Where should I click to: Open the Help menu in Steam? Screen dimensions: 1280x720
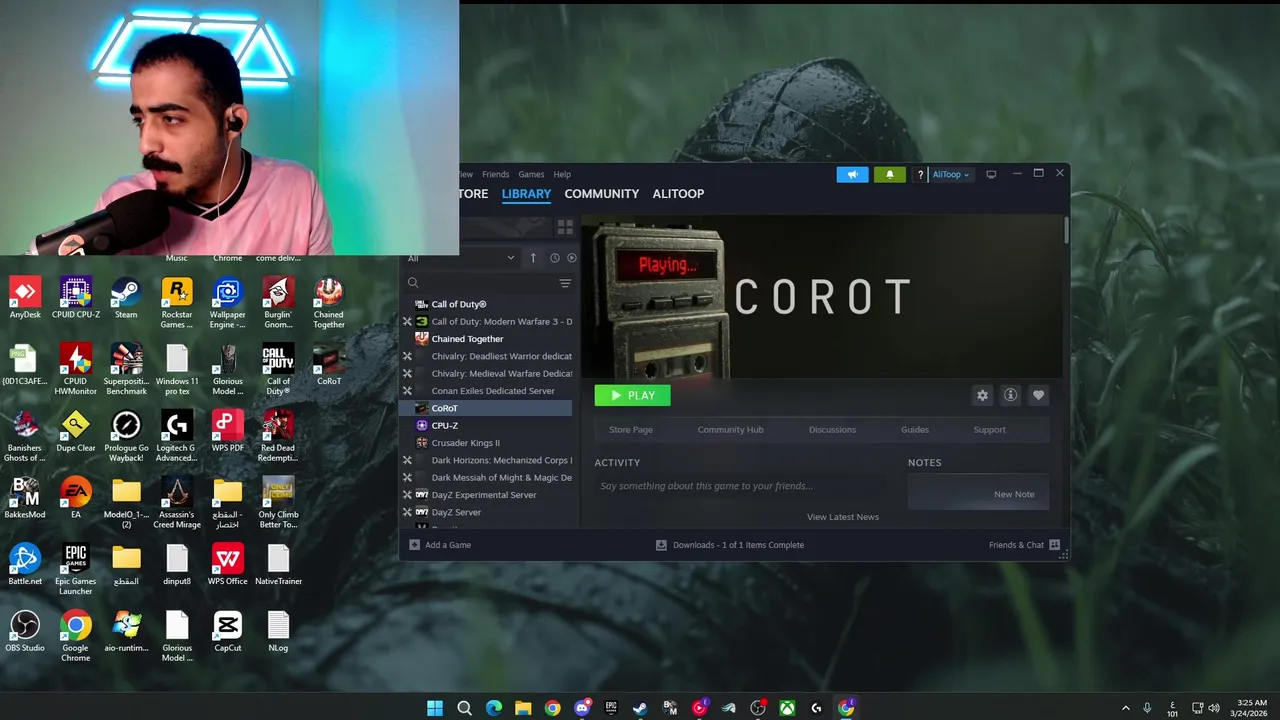[562, 174]
